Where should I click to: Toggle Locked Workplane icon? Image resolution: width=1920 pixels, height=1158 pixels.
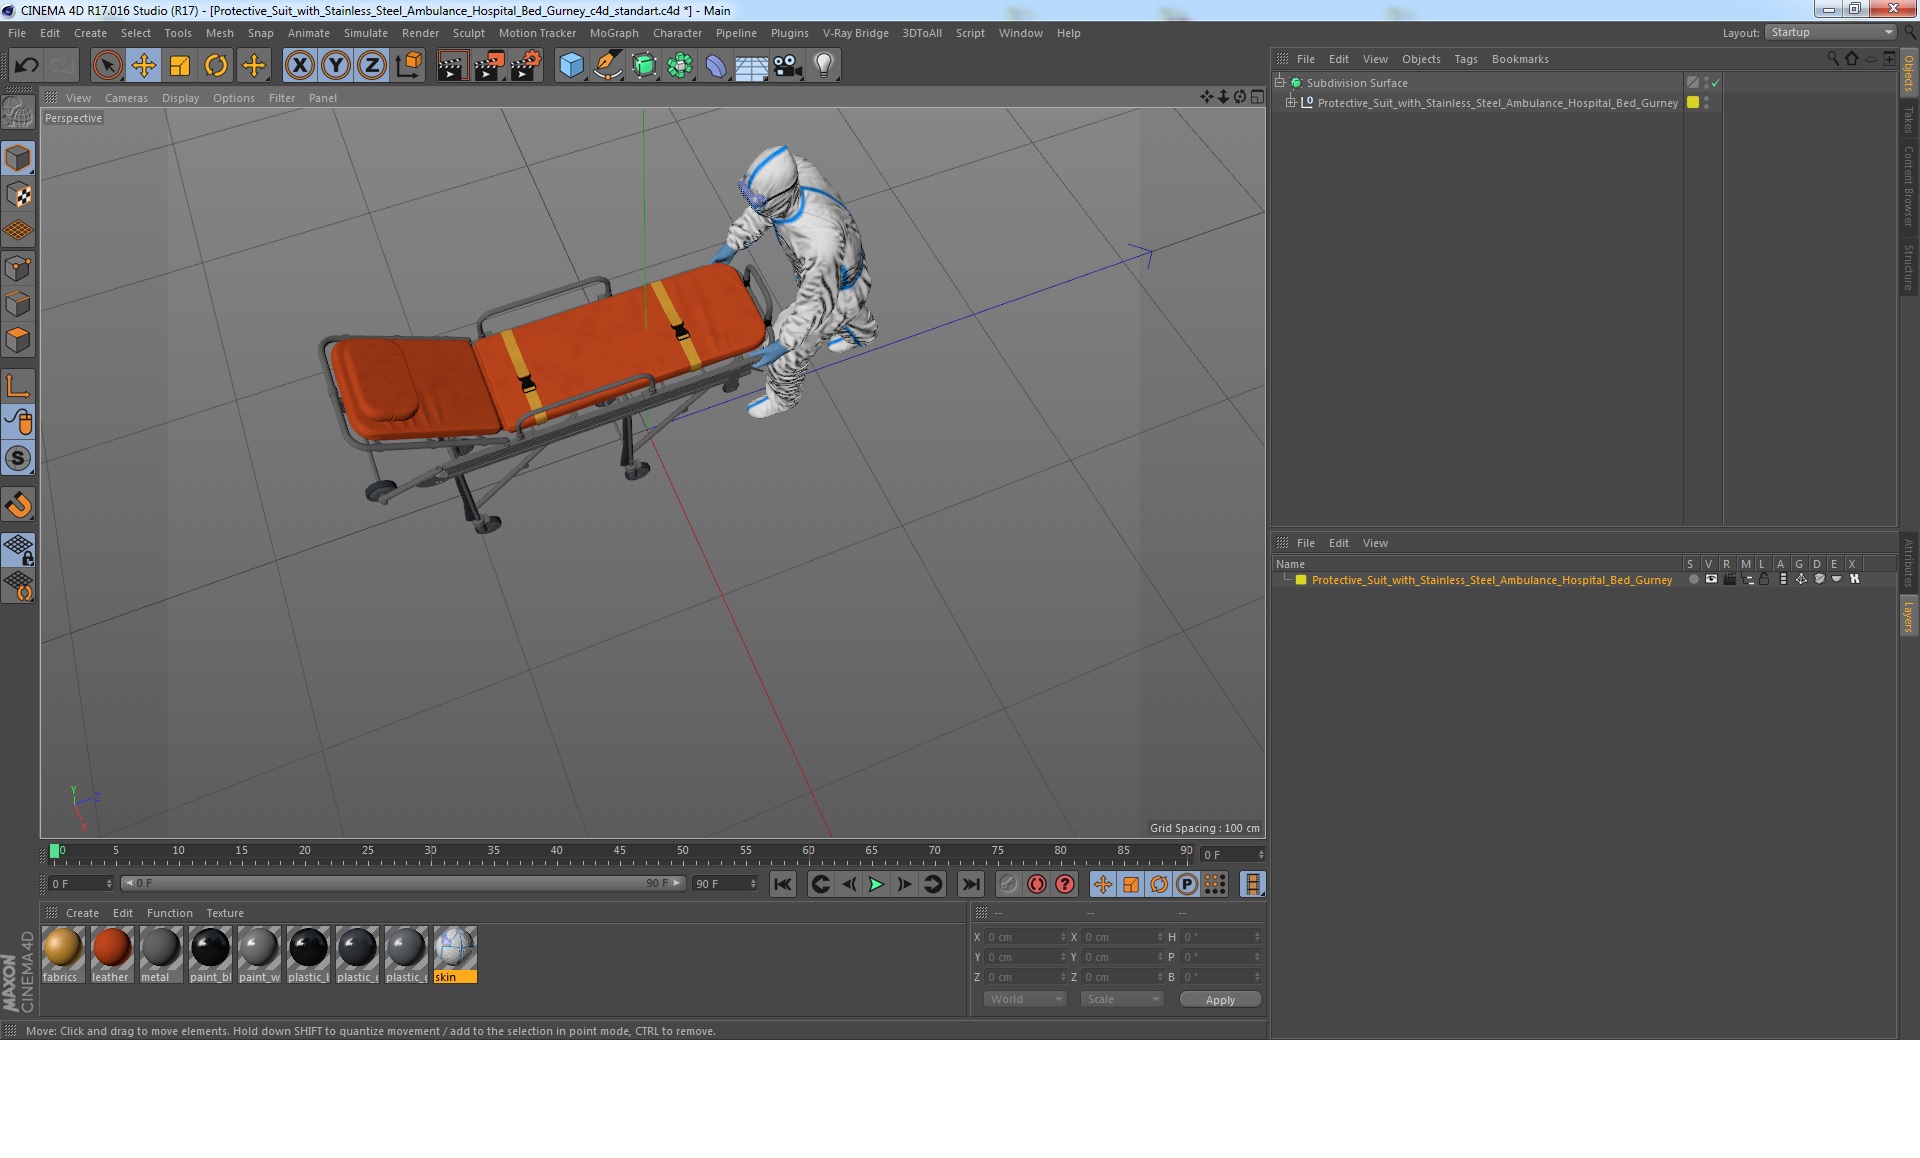click(x=18, y=549)
